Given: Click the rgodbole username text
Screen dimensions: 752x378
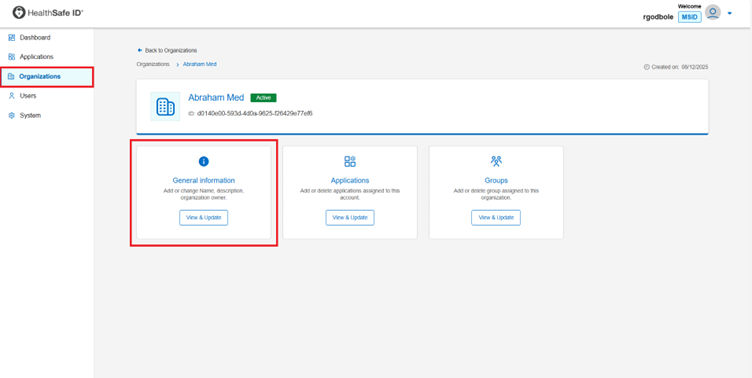Looking at the screenshot, I should click(658, 17).
